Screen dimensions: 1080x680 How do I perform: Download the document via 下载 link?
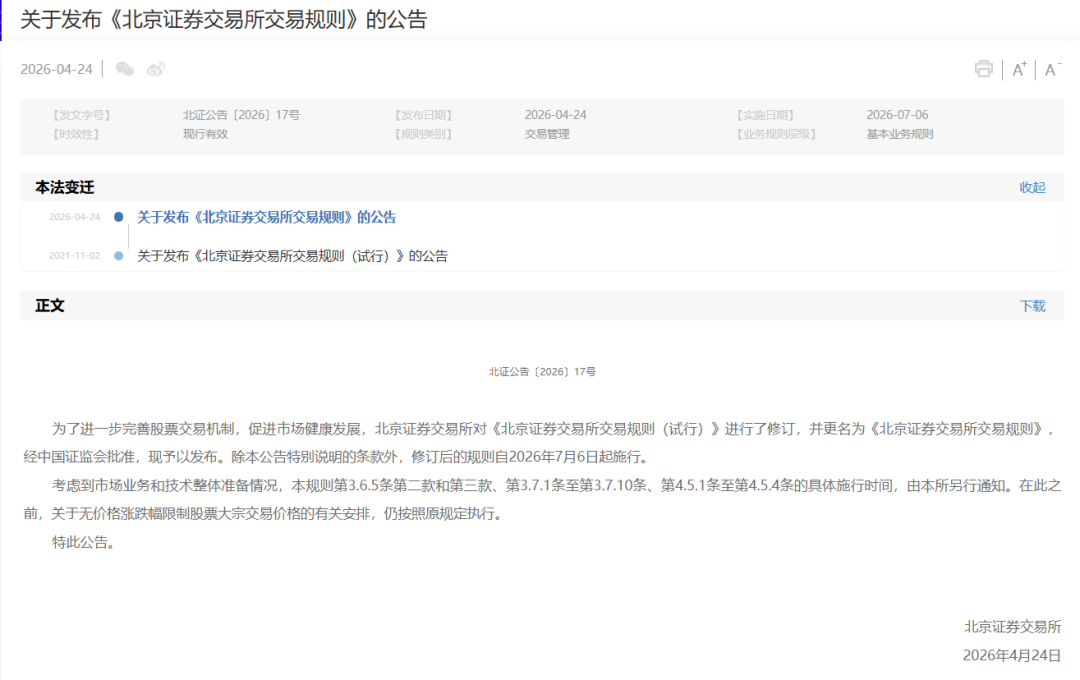(x=1032, y=306)
